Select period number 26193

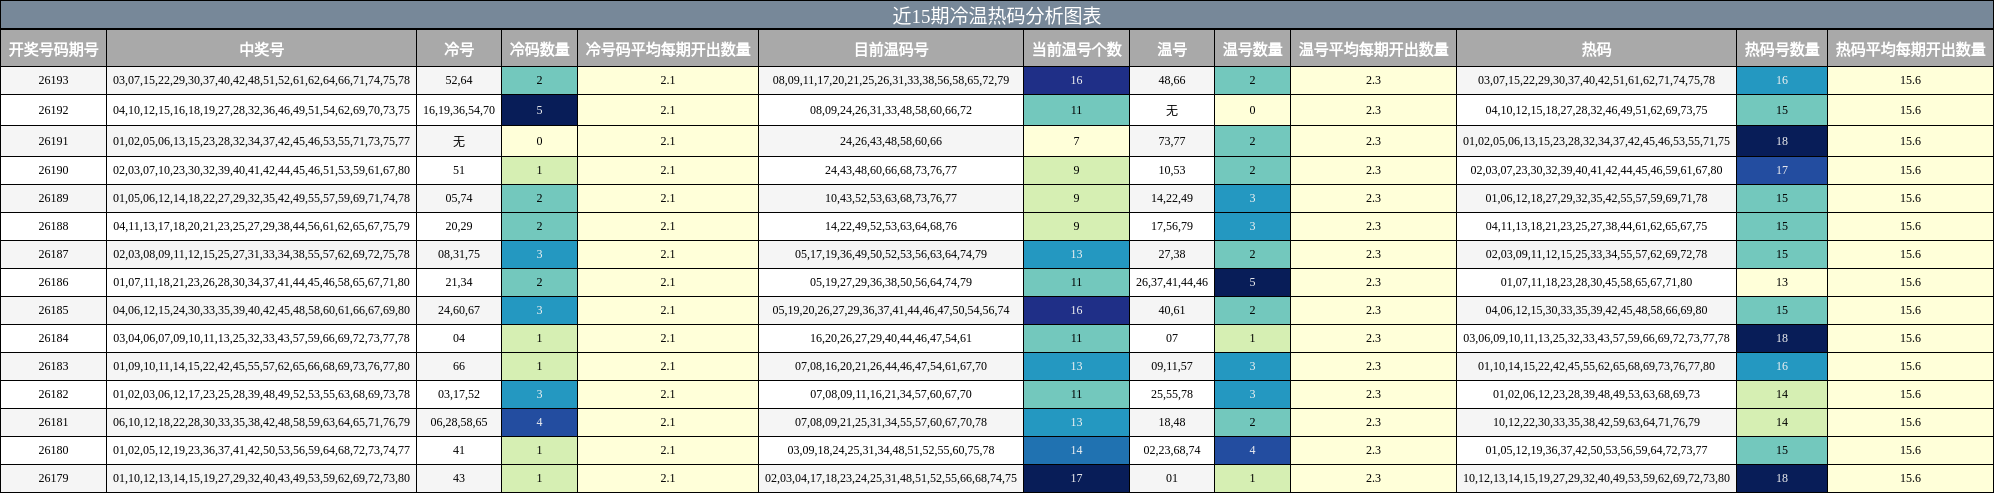coord(53,80)
